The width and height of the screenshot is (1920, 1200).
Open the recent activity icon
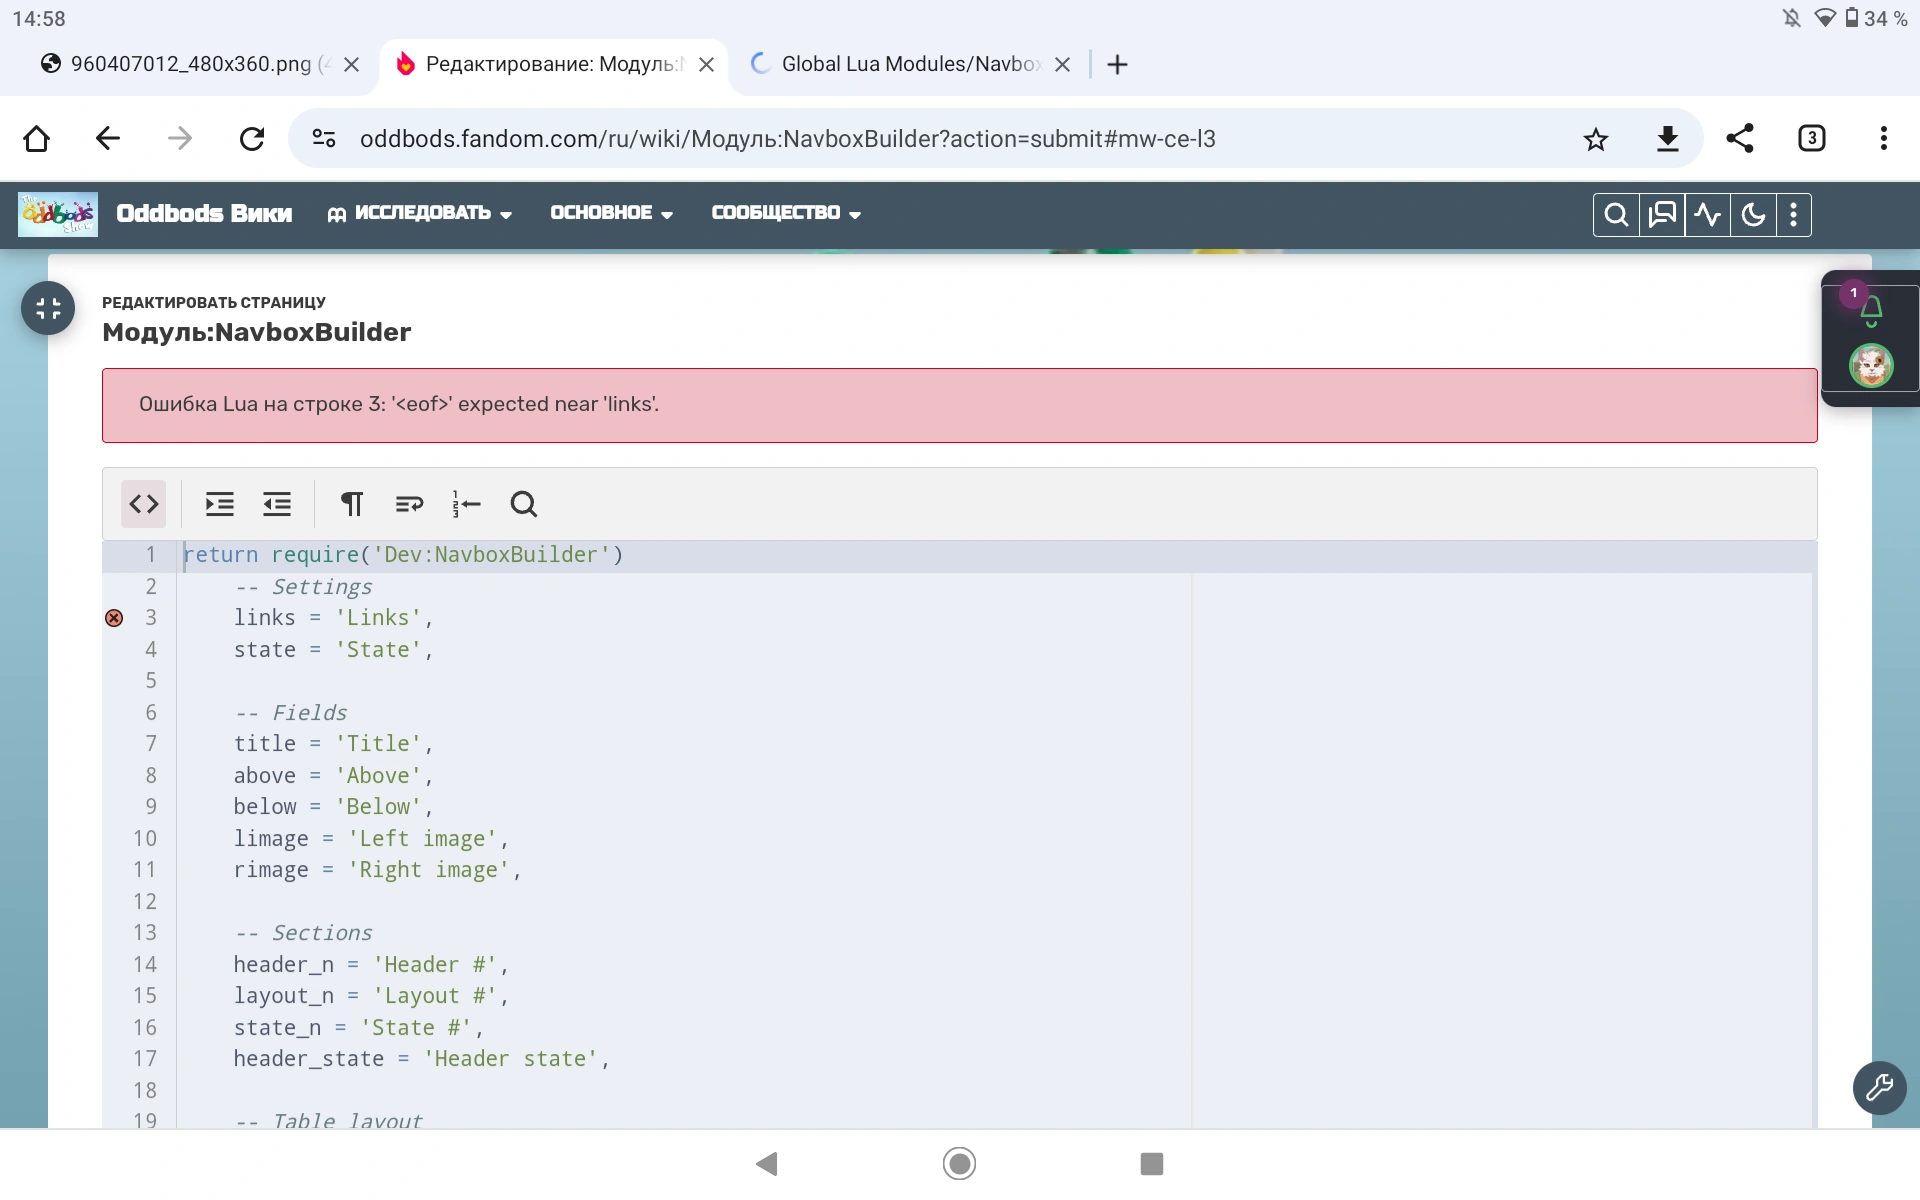1708,215
